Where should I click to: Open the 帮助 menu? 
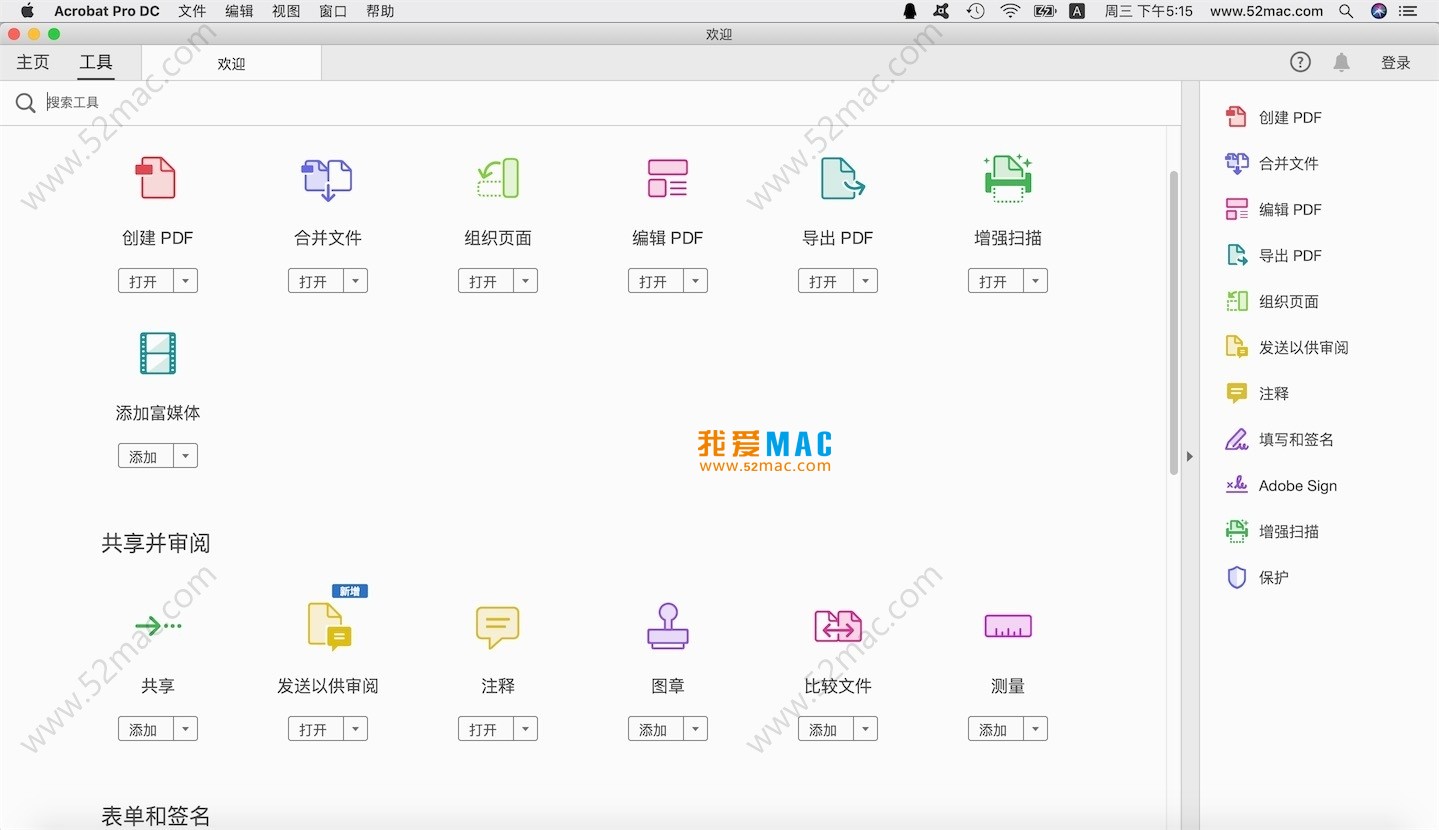click(x=380, y=11)
